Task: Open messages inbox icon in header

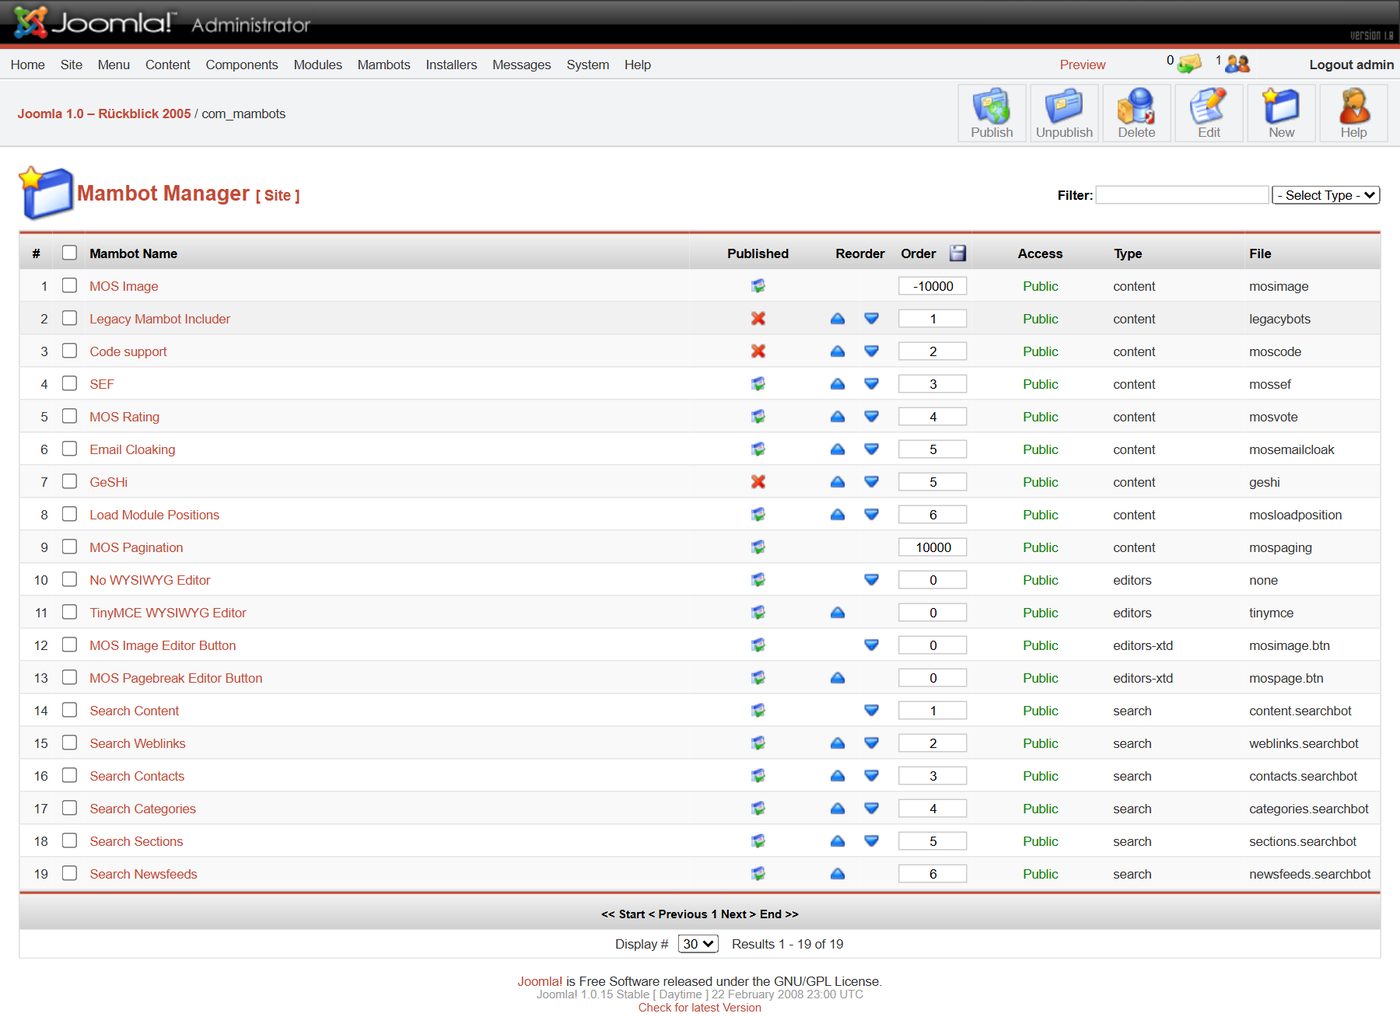Action: tap(1189, 64)
